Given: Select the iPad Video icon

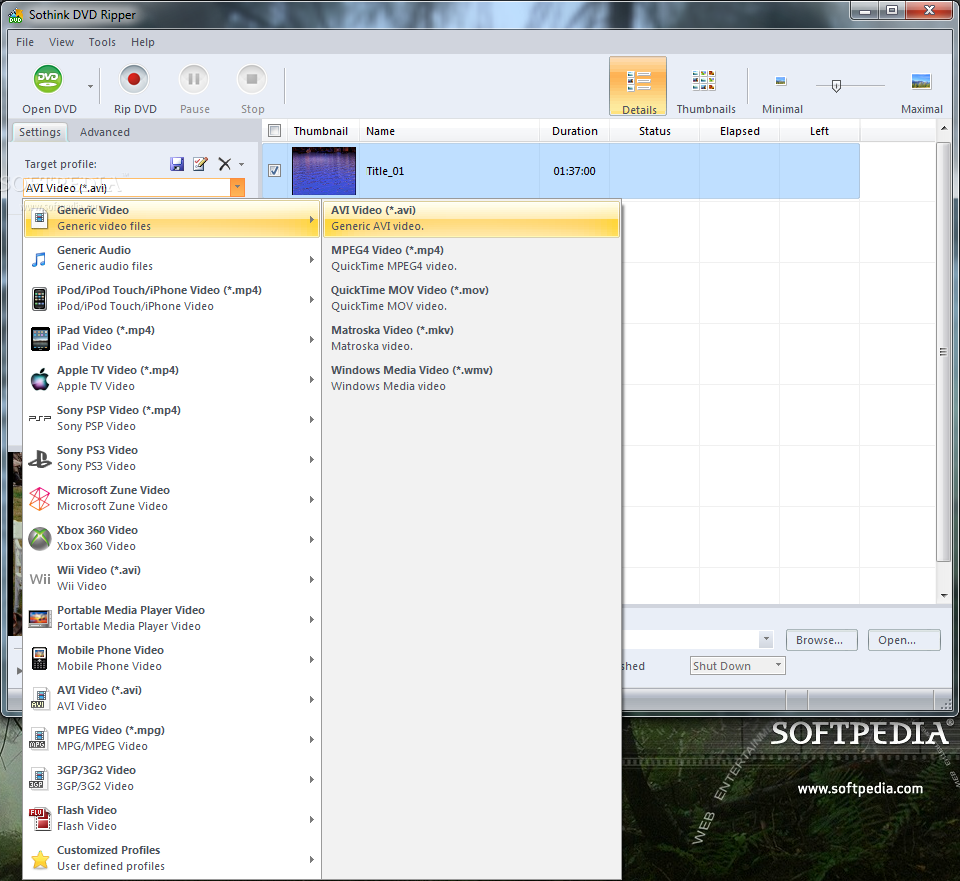Looking at the screenshot, I should 40,339.
